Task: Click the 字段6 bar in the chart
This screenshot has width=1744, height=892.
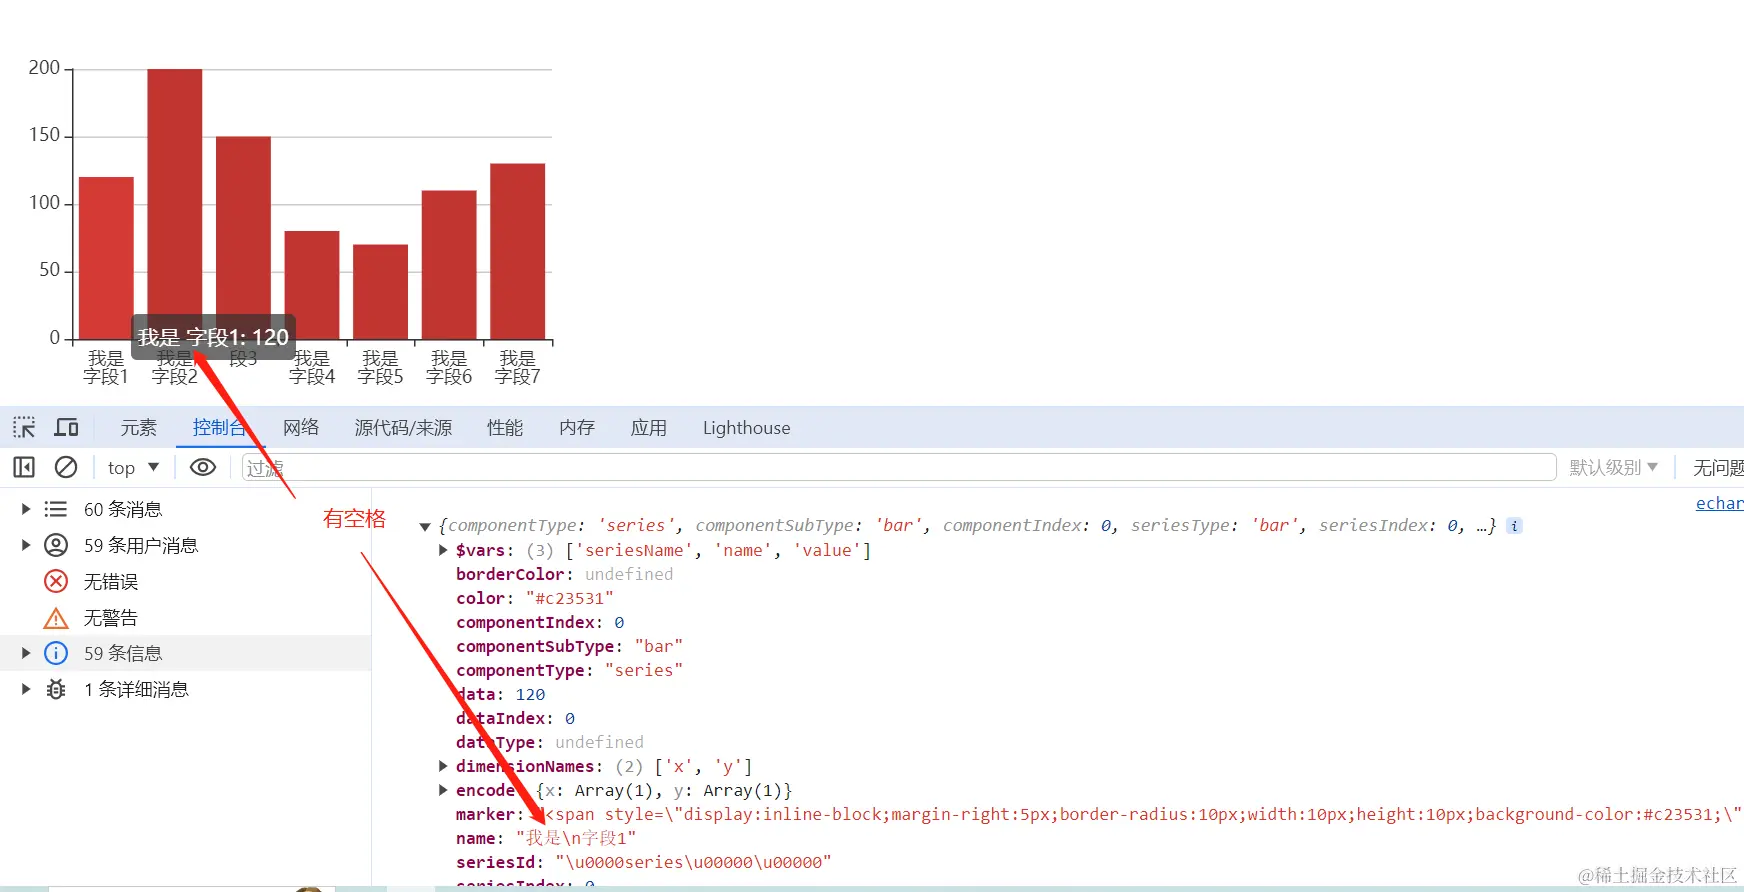Action: [449, 265]
